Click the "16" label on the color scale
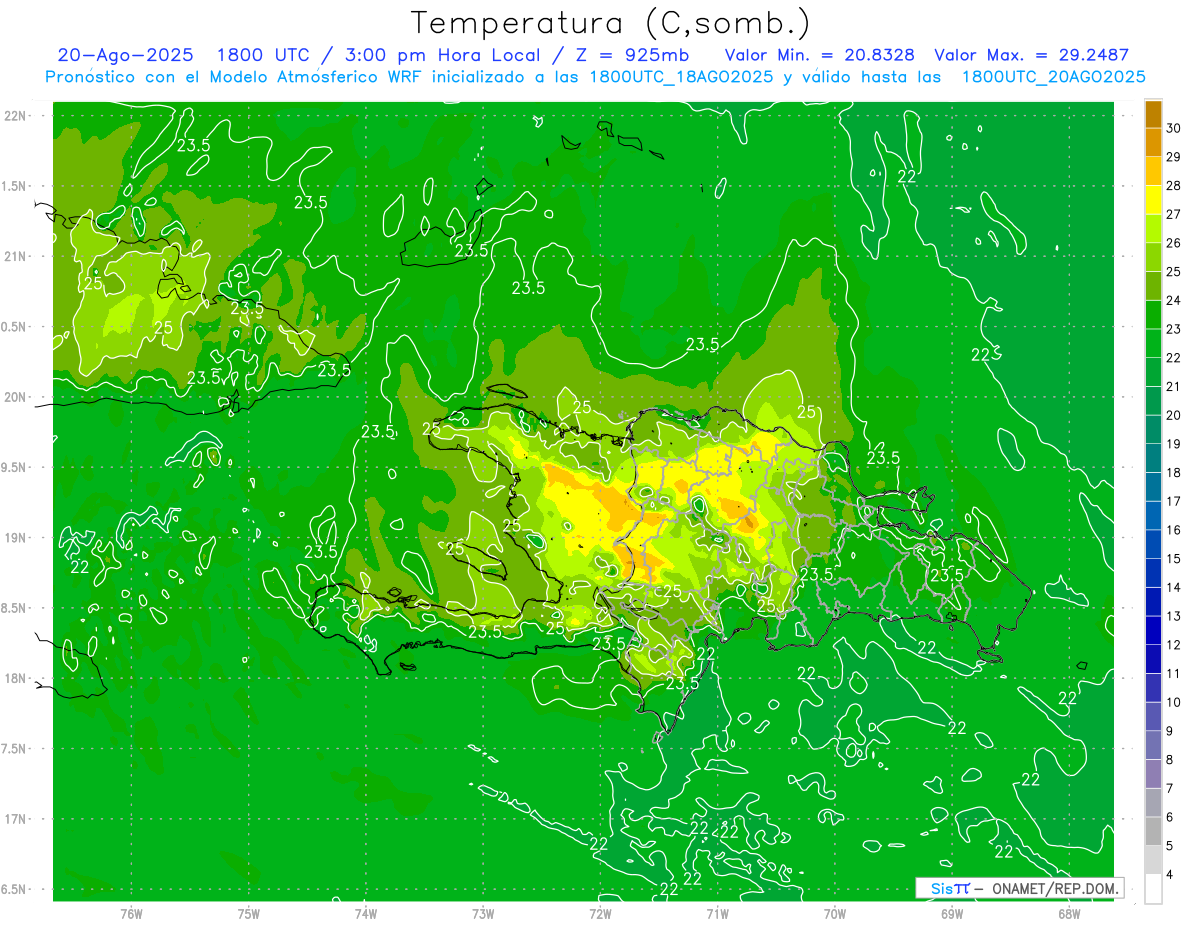1200x927 pixels. click(1174, 530)
